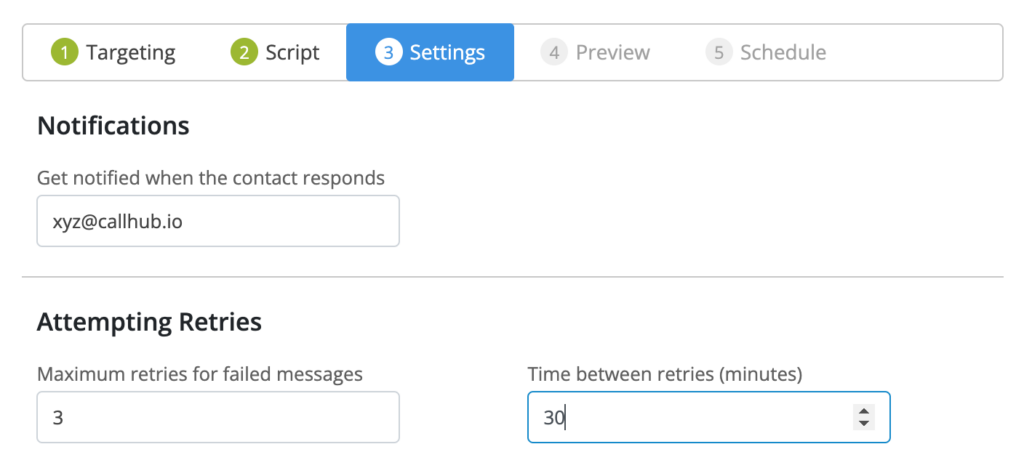Click the grey step 4 circle icon
The width and height of the screenshot is (1024, 468).
[554, 52]
